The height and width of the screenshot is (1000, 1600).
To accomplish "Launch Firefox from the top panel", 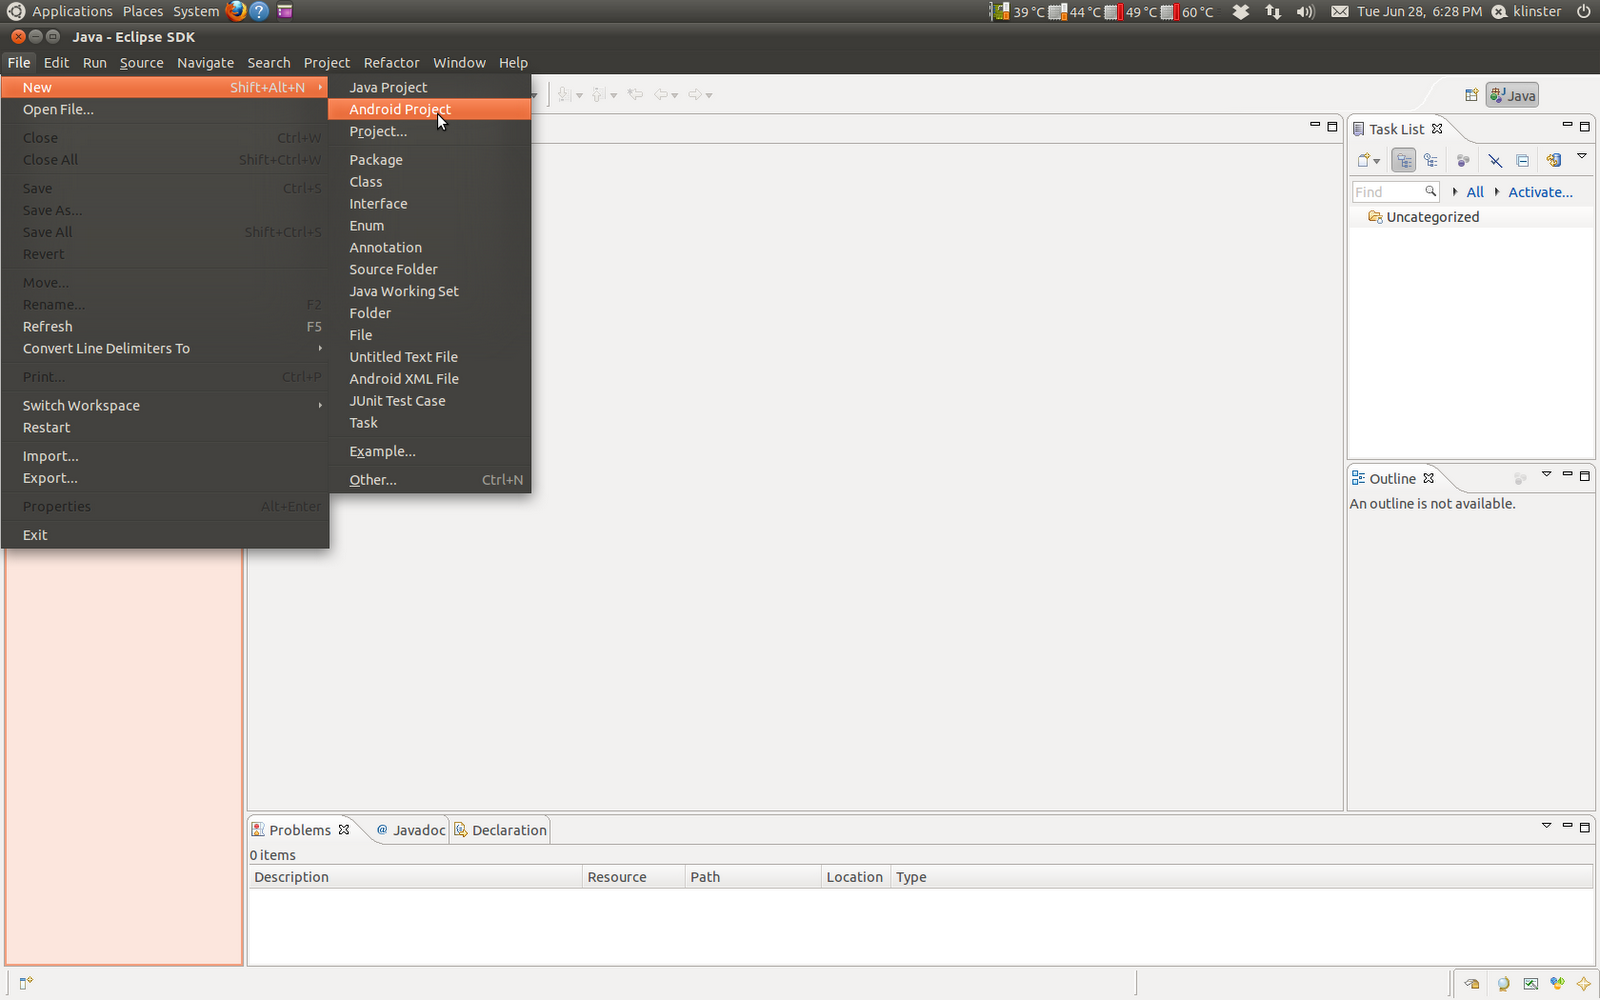I will (x=236, y=11).
